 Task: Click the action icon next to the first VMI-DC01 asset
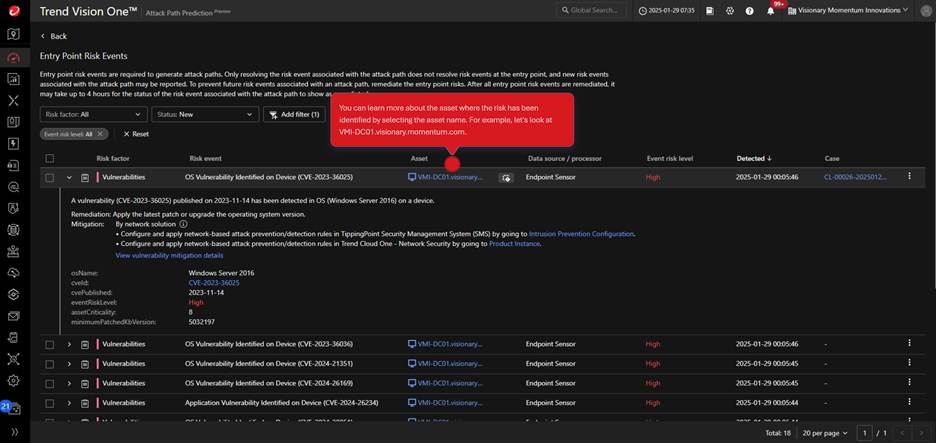point(506,178)
